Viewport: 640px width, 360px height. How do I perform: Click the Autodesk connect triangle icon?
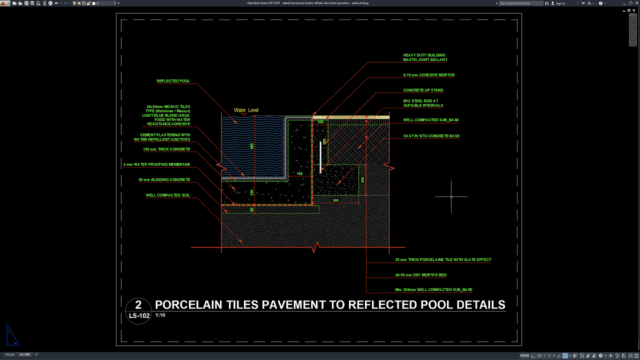pyautogui.click(x=589, y=3)
